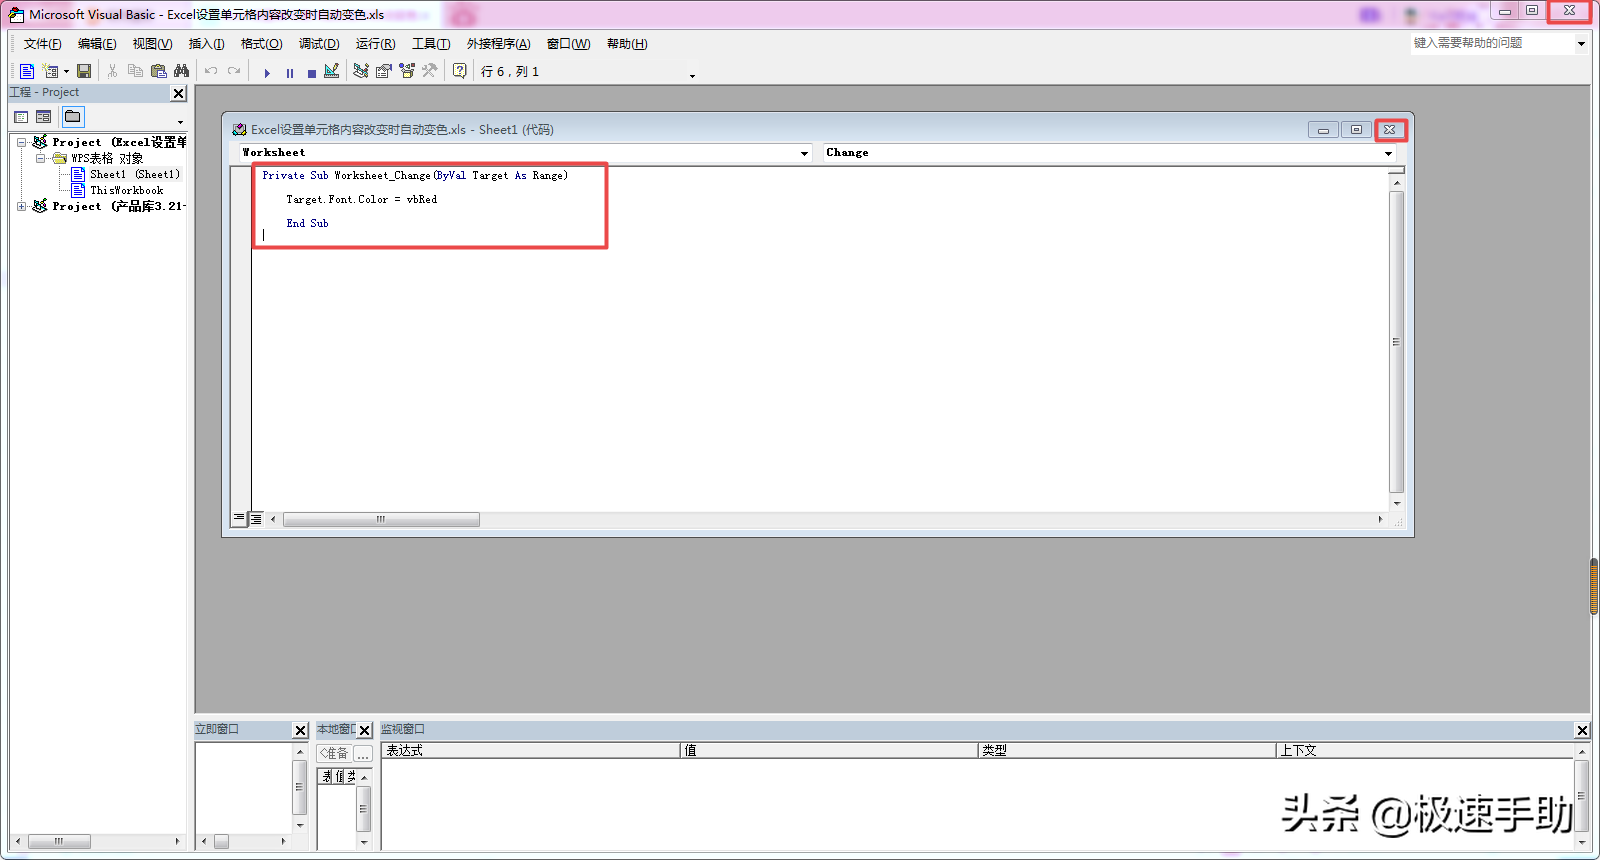Image resolution: width=1600 pixels, height=860 pixels.
Task: Click View Object icon in Project panel
Action: pyautogui.click(x=44, y=117)
